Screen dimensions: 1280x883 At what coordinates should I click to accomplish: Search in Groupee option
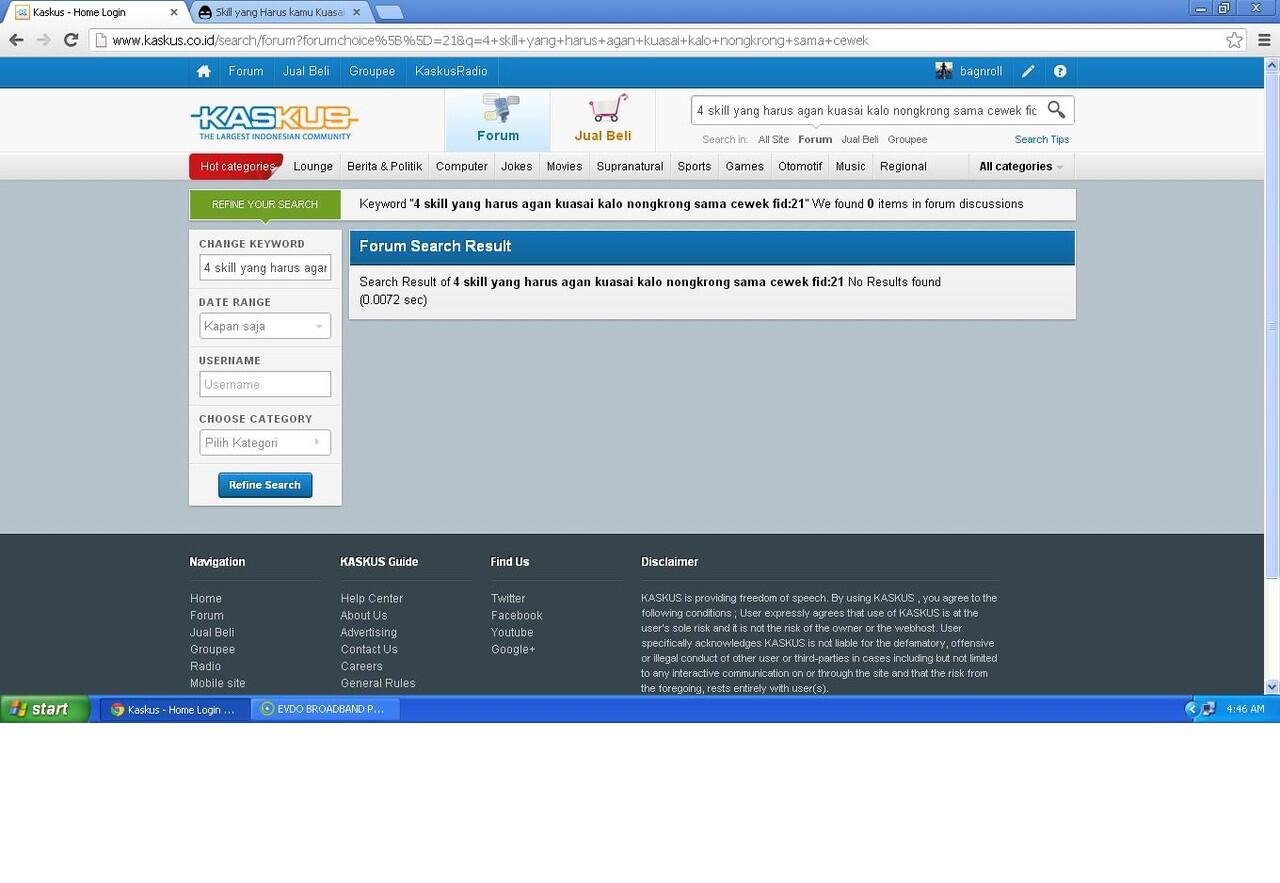[907, 140]
